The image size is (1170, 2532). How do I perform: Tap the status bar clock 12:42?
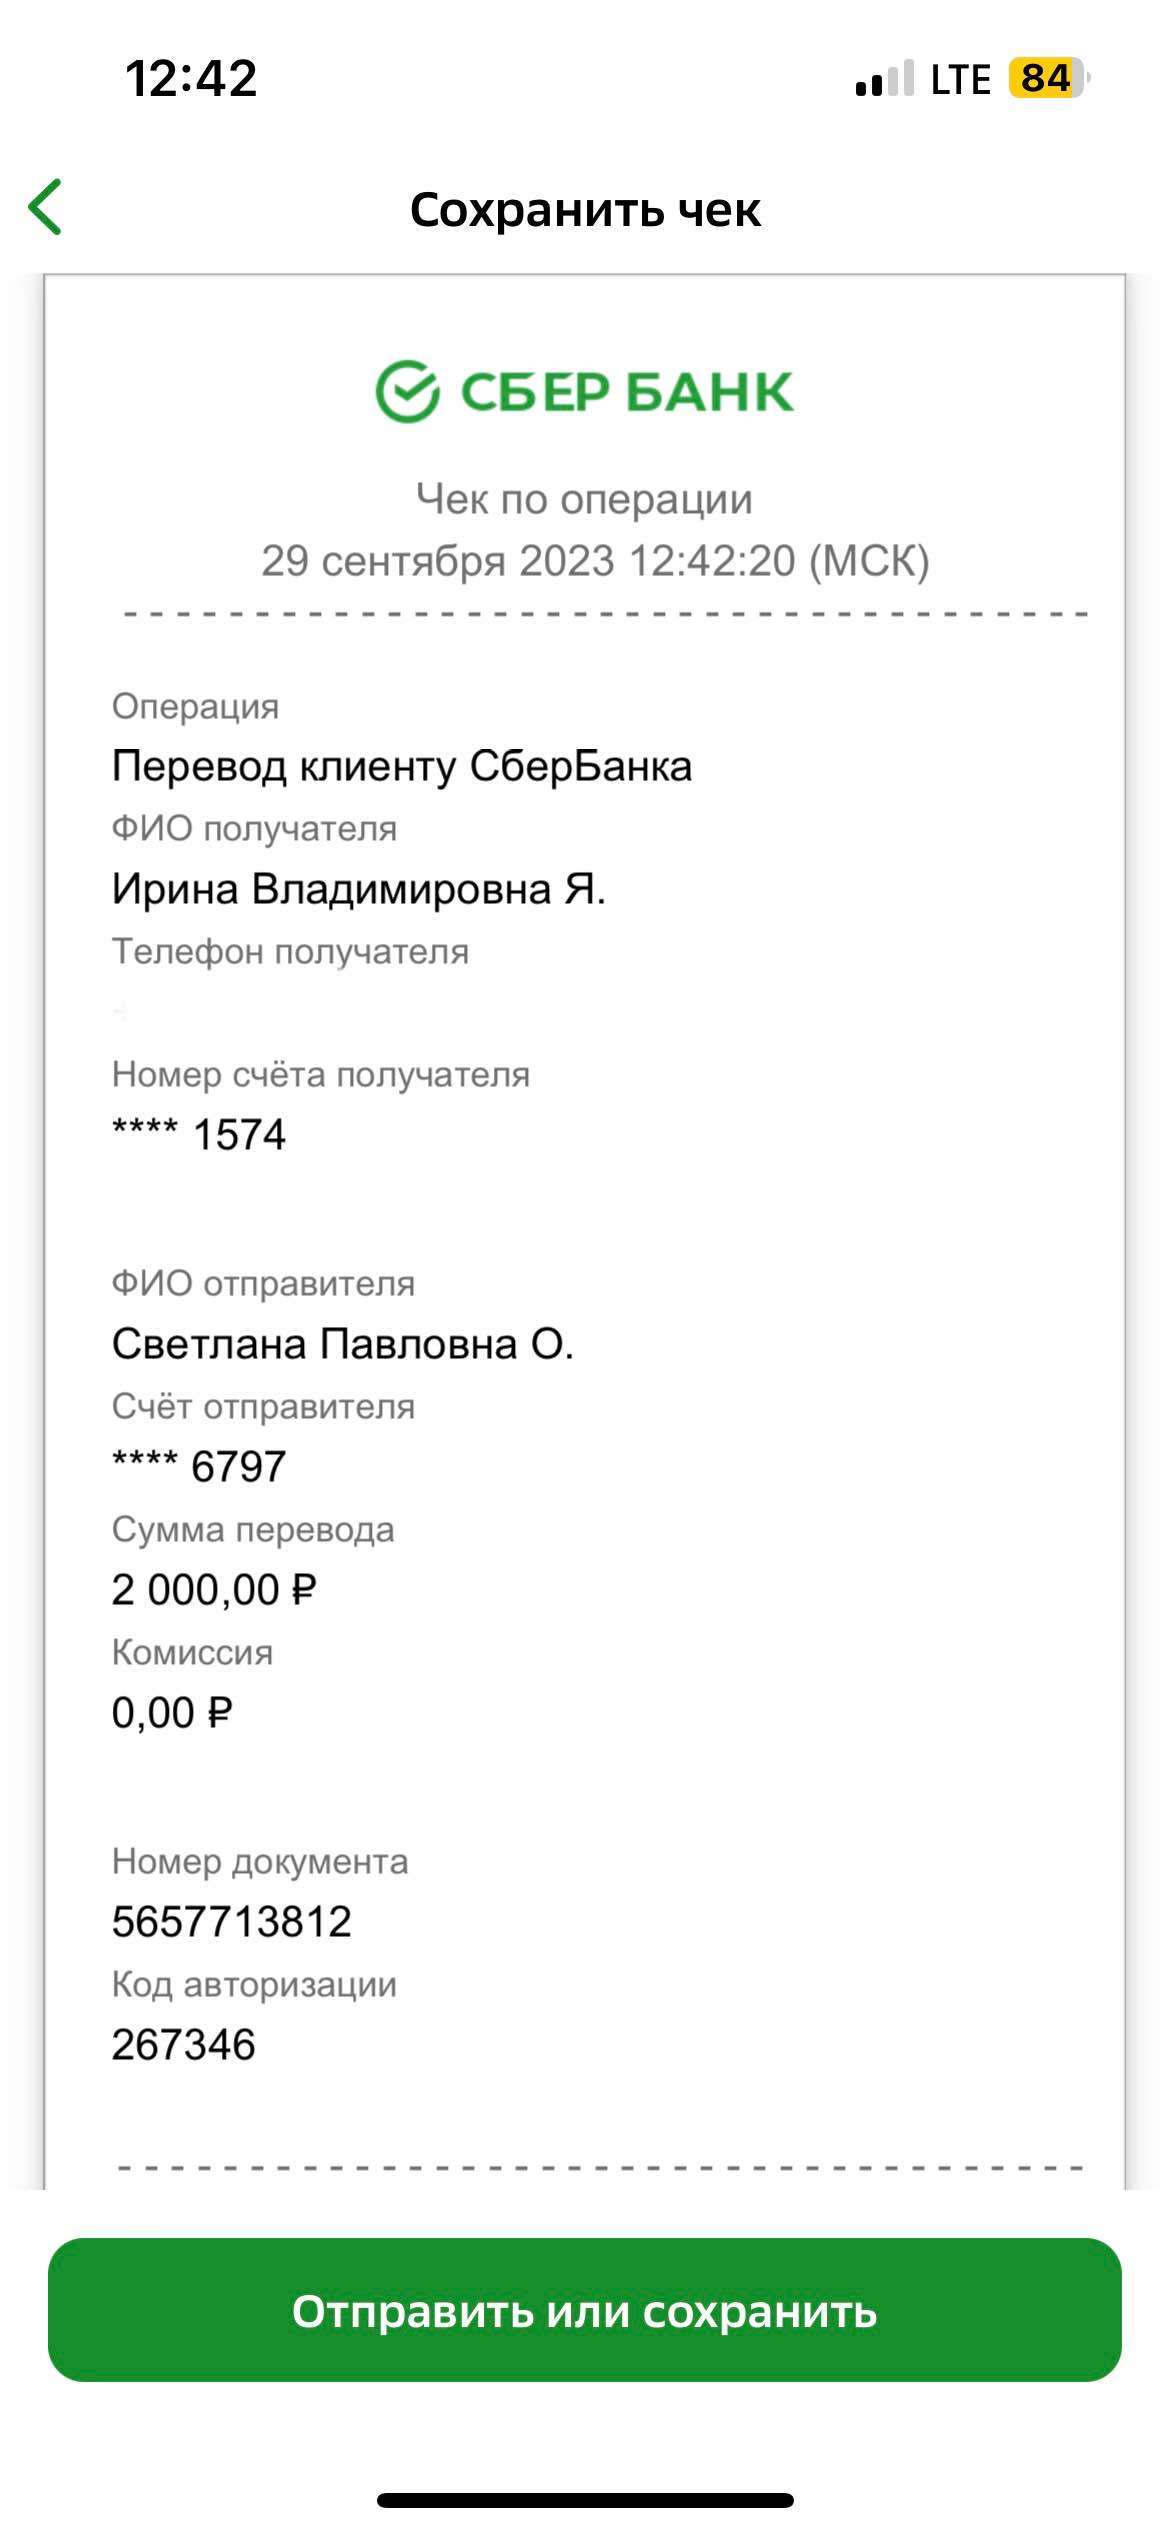[191, 78]
